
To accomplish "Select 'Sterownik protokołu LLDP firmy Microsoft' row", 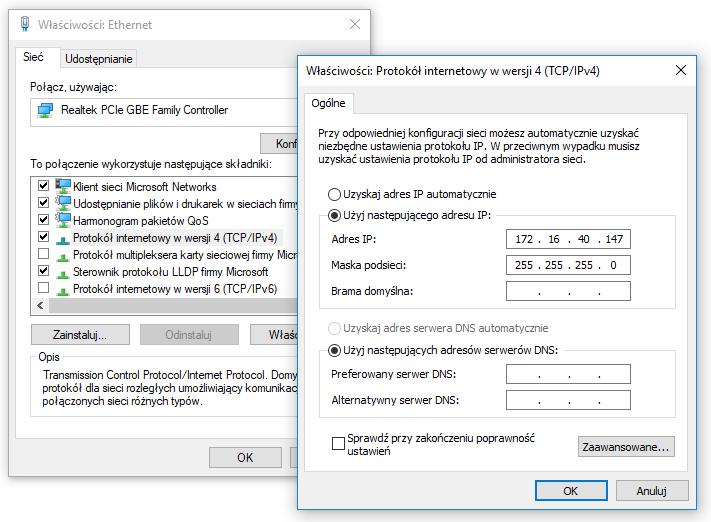I will pos(170,272).
